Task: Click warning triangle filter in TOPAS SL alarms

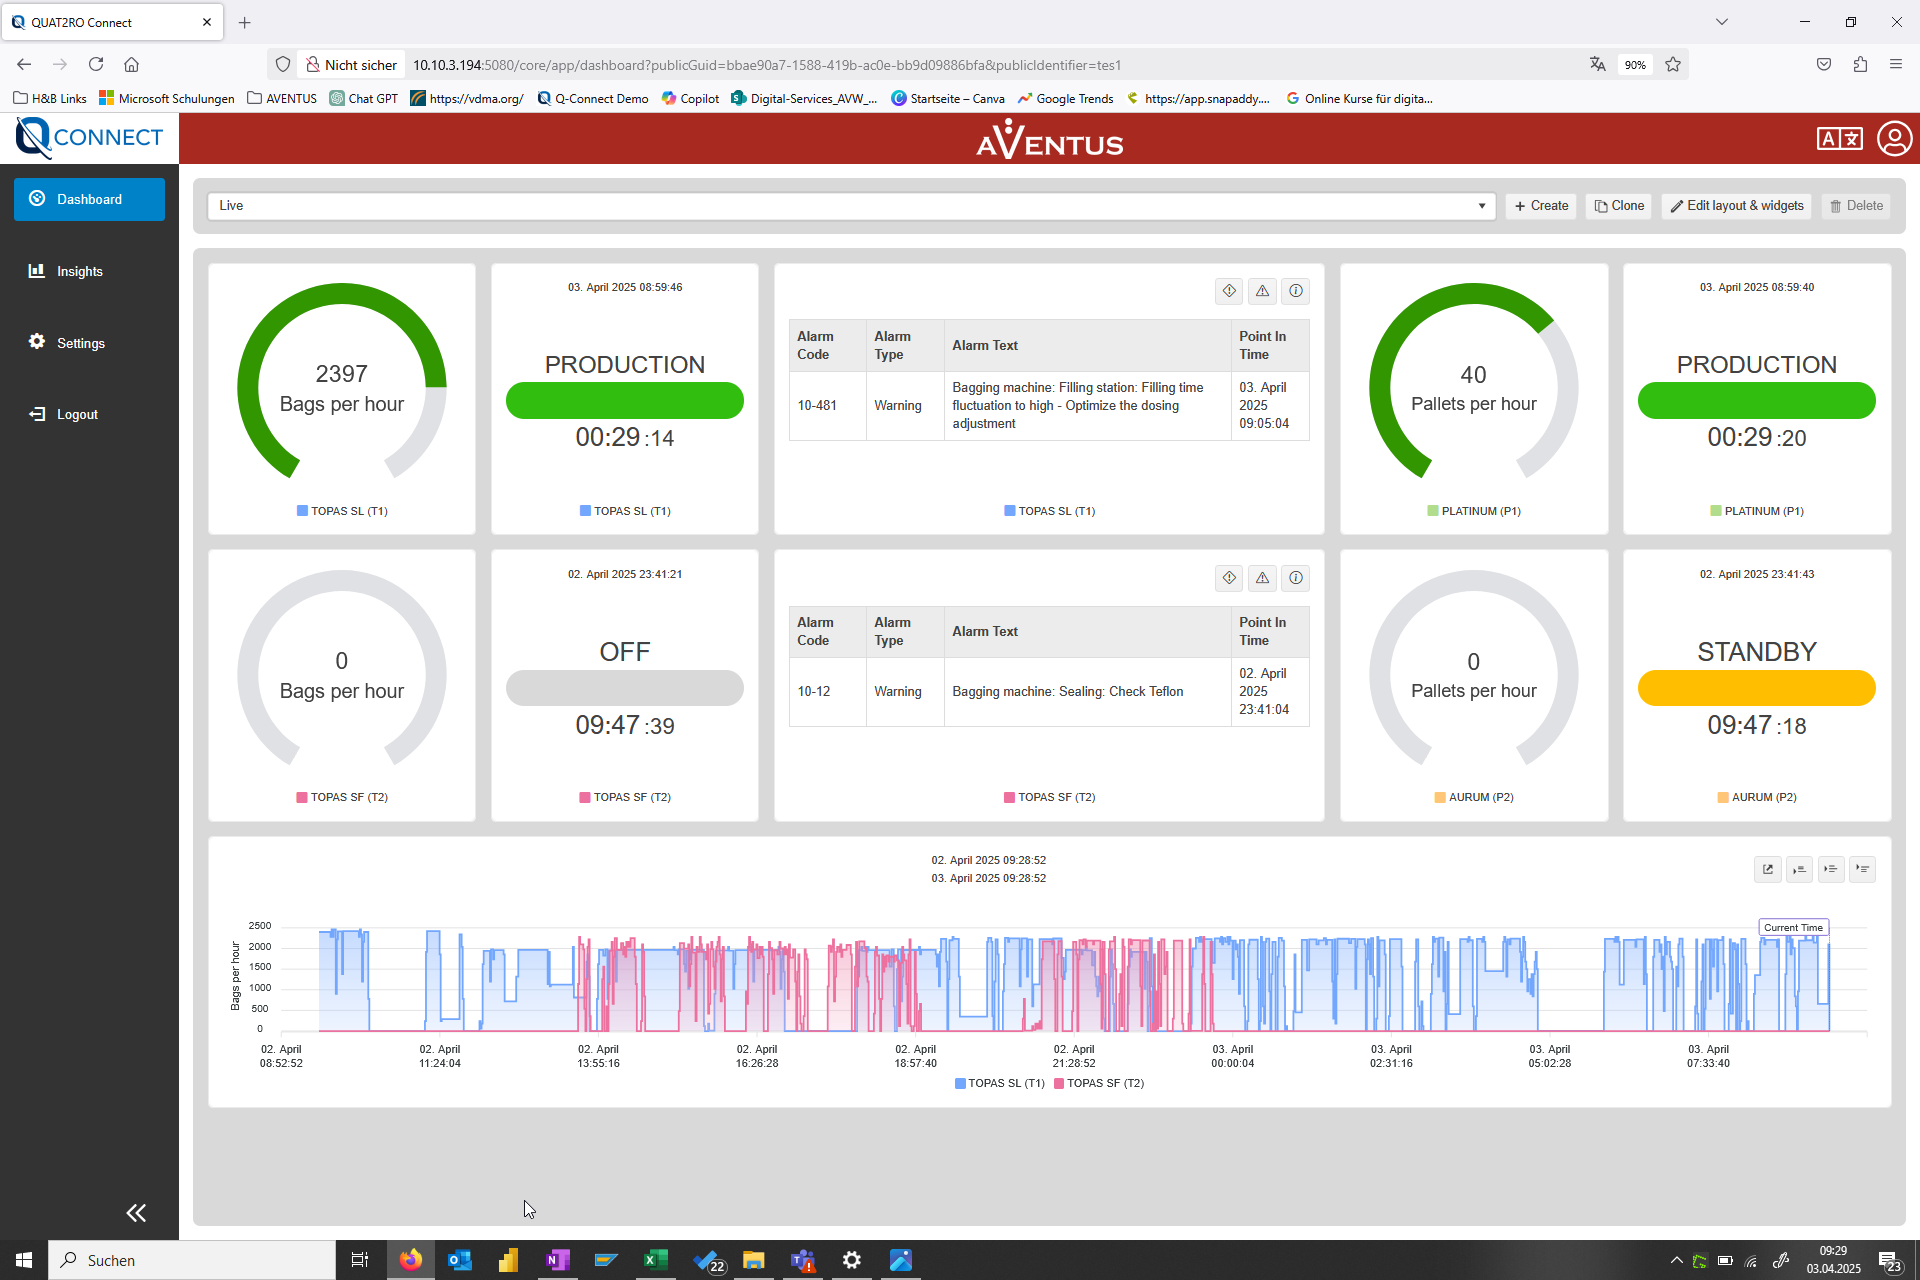Action: click(1262, 291)
